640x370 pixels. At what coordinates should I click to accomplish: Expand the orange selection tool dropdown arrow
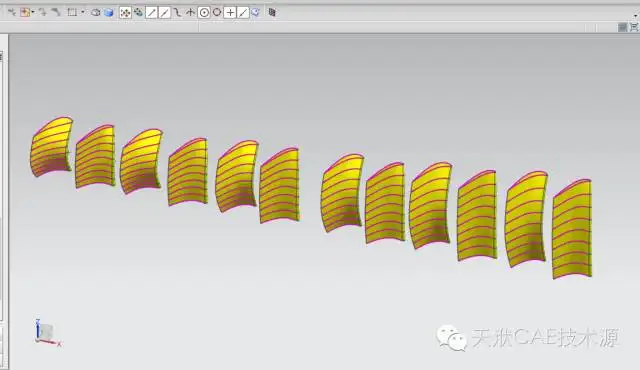[x=33, y=13]
